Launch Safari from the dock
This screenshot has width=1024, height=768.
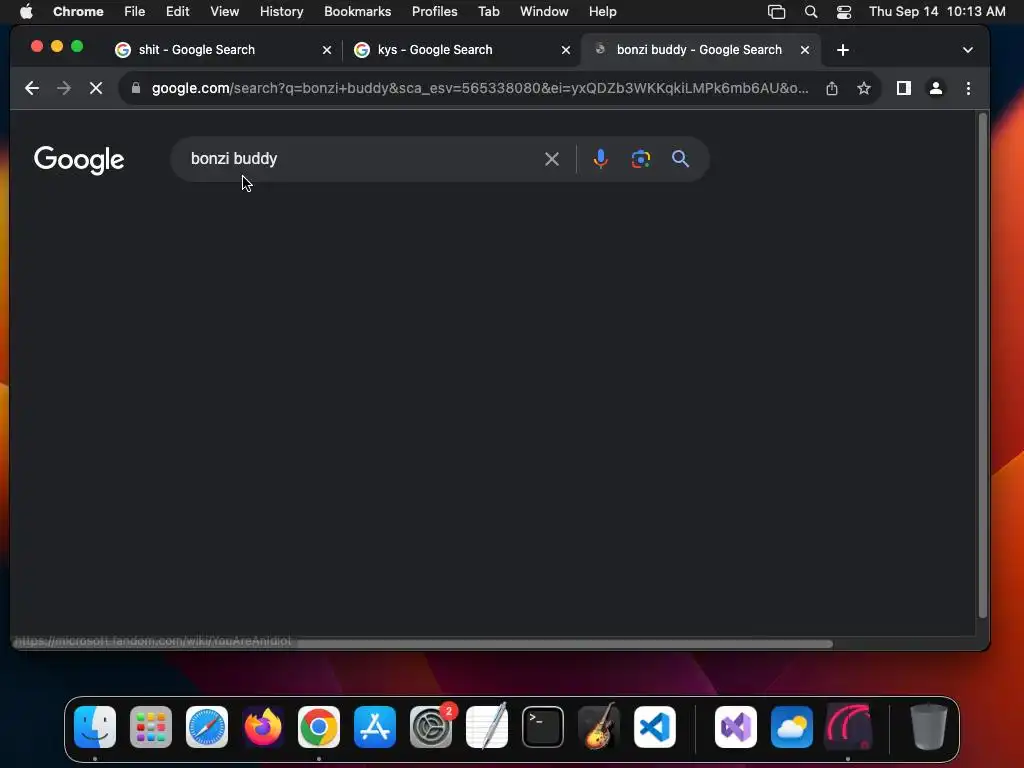[x=207, y=727]
